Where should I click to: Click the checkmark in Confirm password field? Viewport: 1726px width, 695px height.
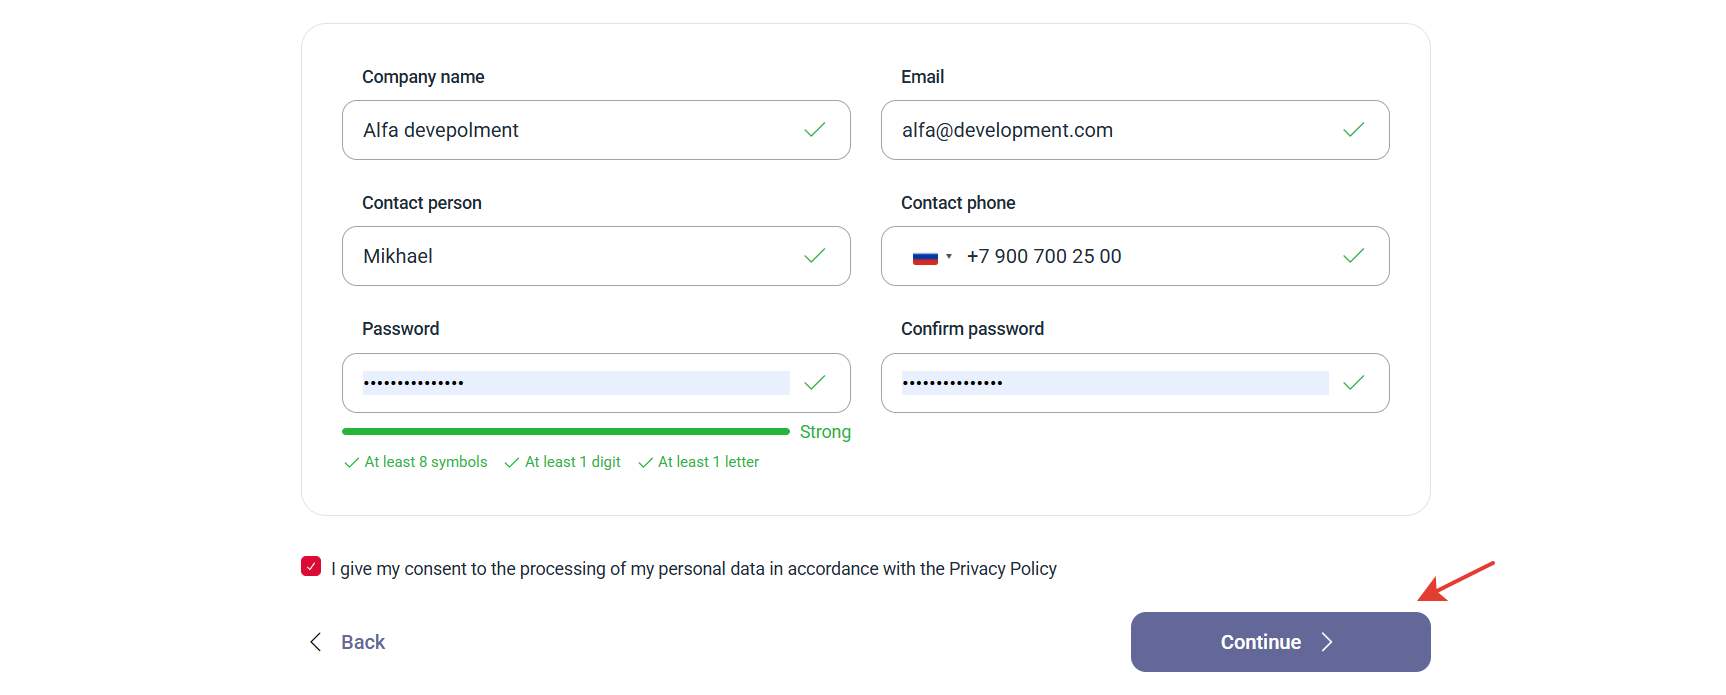pyautogui.click(x=1354, y=383)
